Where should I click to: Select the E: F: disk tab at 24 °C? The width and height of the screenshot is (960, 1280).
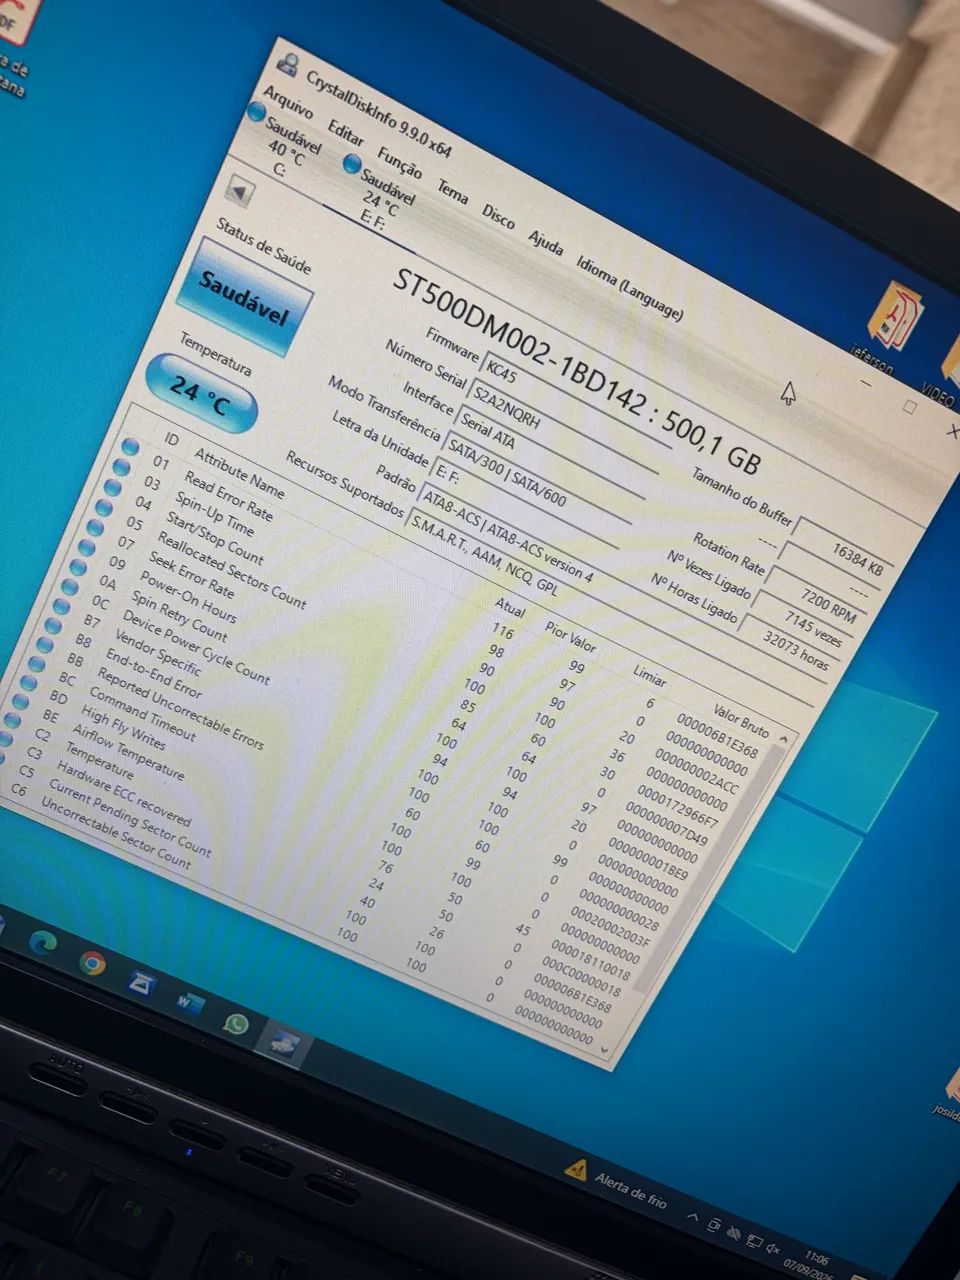(379, 191)
